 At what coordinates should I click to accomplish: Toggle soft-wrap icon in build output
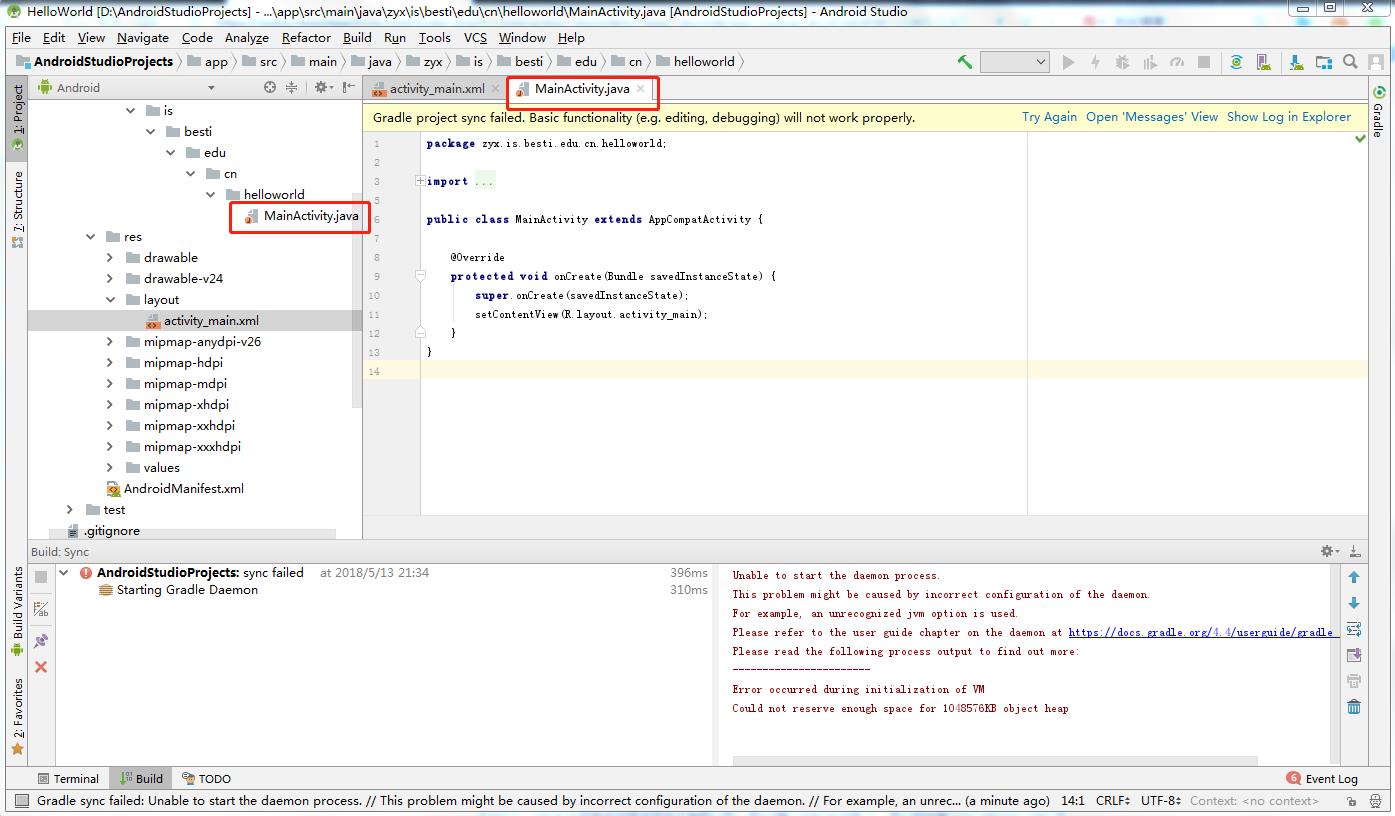click(x=1354, y=630)
